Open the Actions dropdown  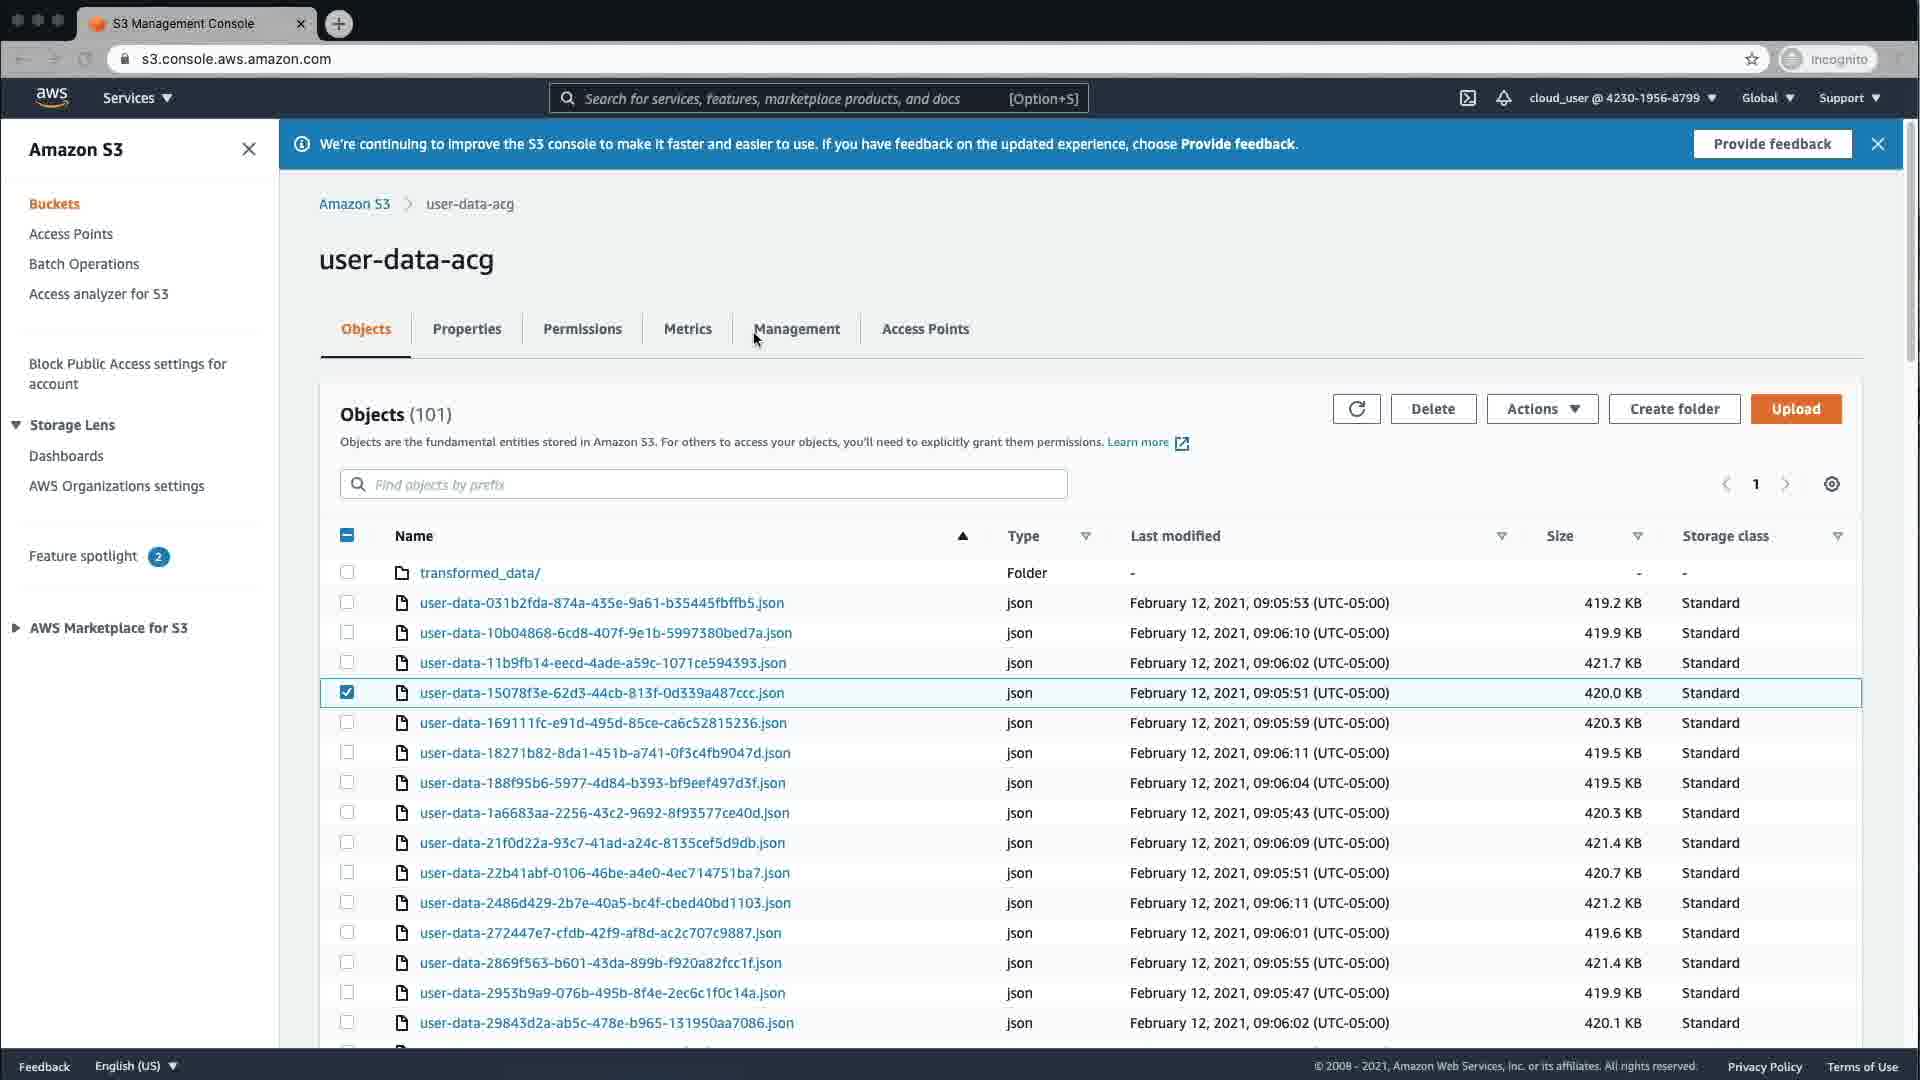tap(1542, 409)
